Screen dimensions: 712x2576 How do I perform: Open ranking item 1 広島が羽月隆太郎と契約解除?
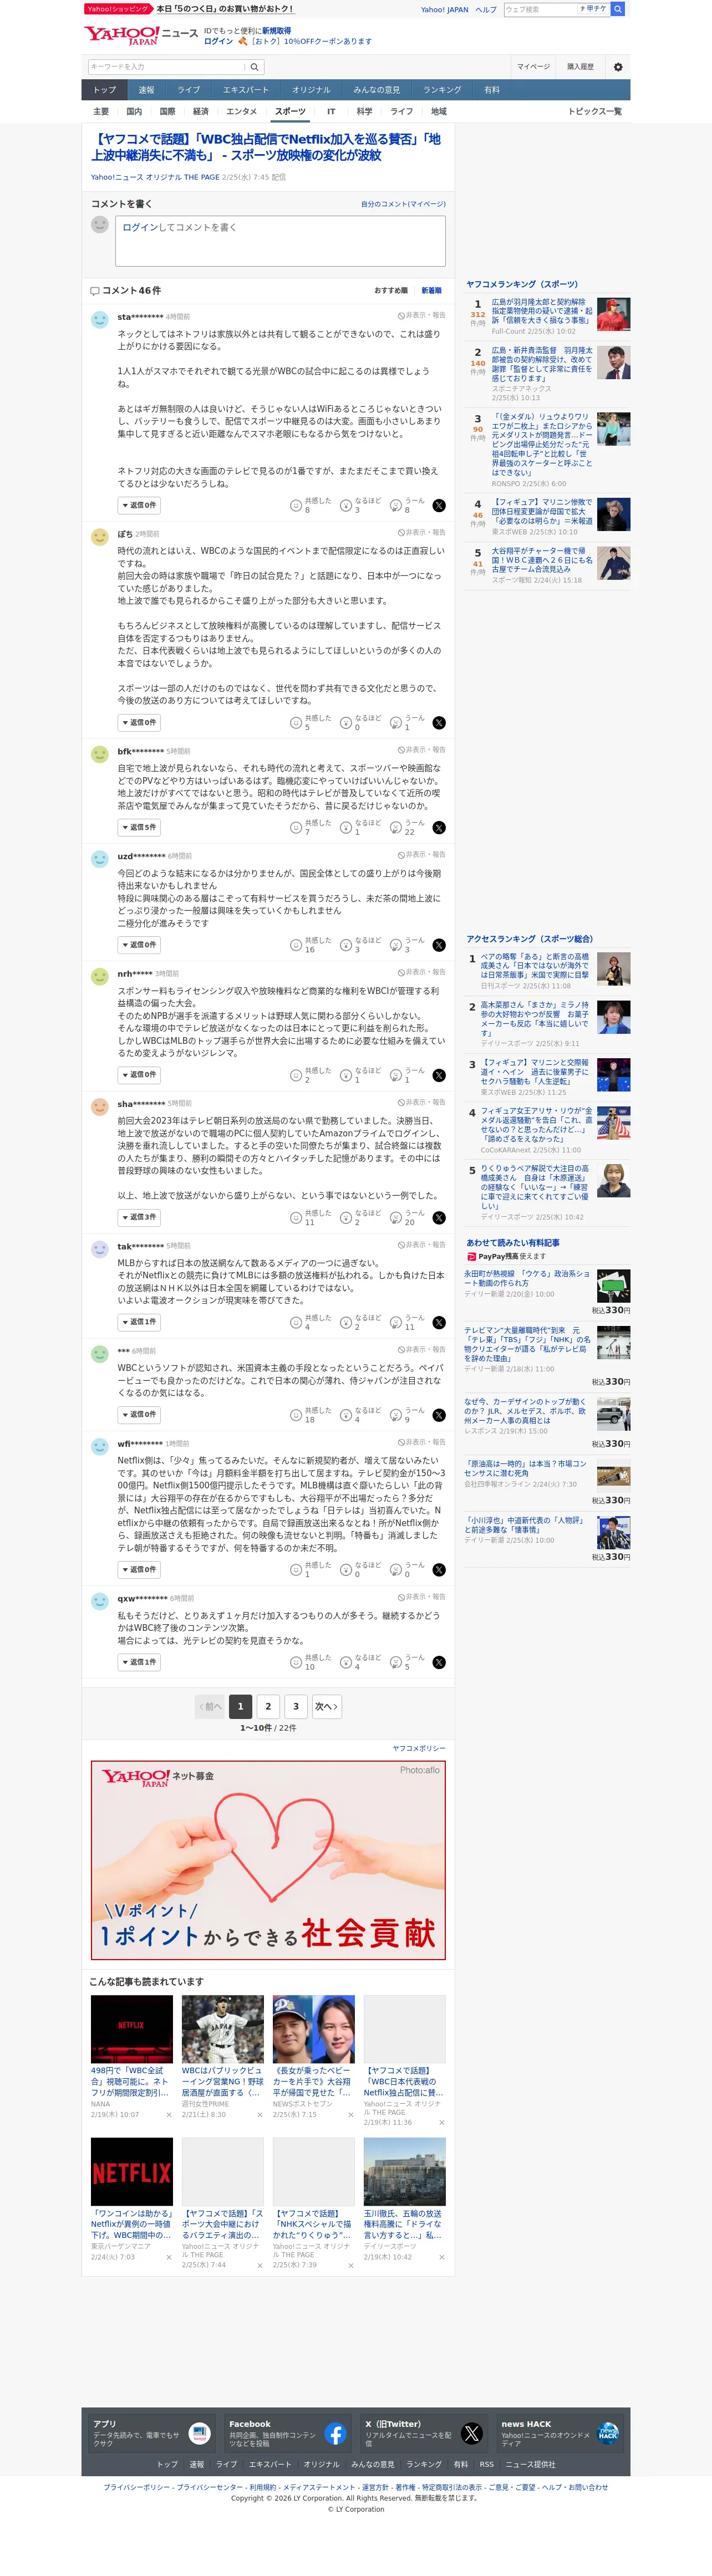pyautogui.click(x=542, y=311)
